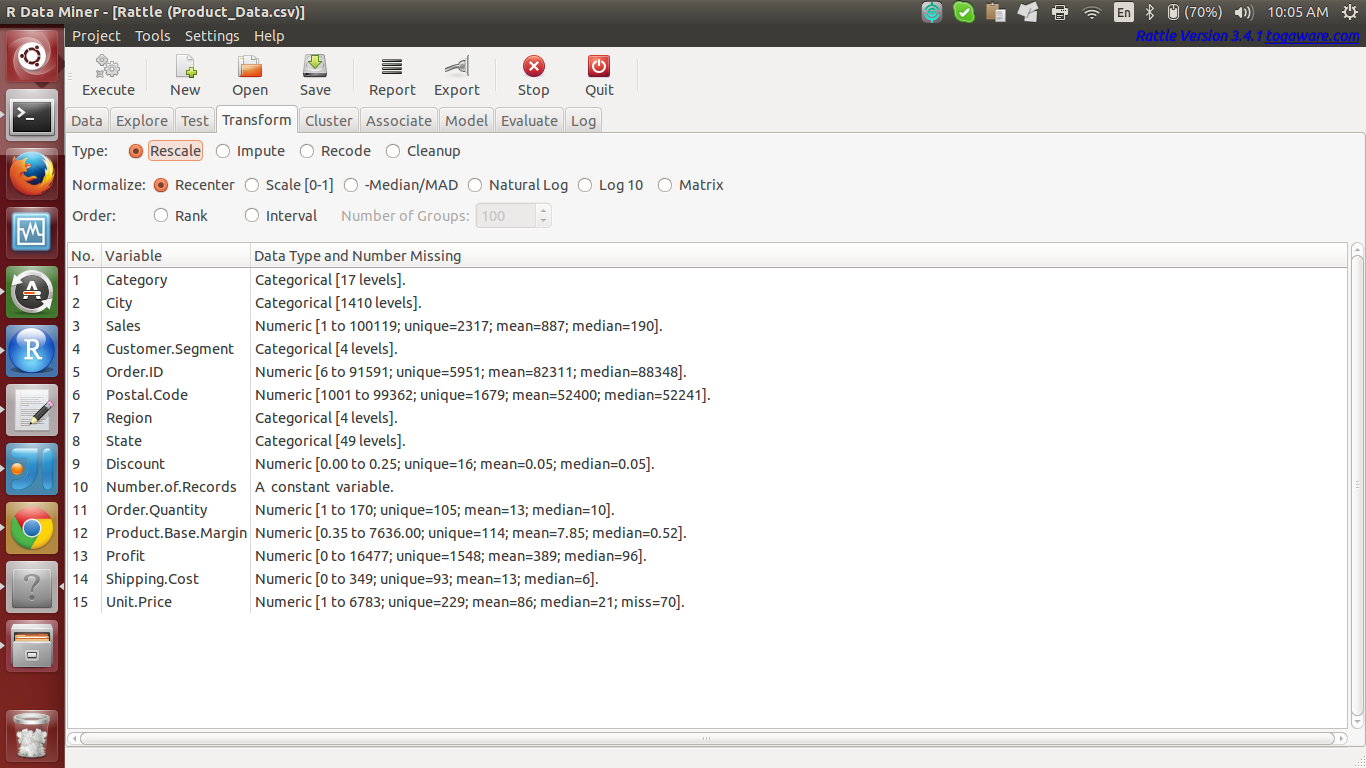Open the Trash from the dock

[32, 735]
